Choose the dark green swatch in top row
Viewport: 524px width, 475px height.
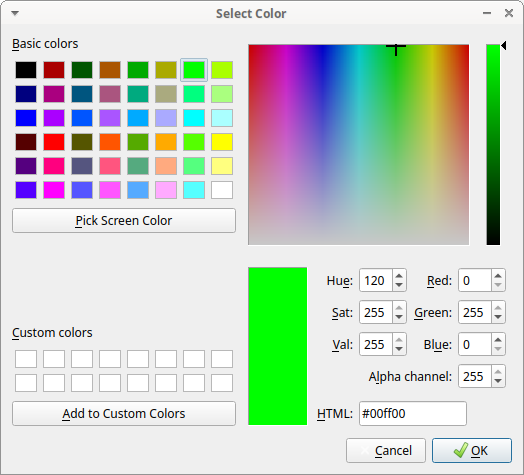click(82, 70)
